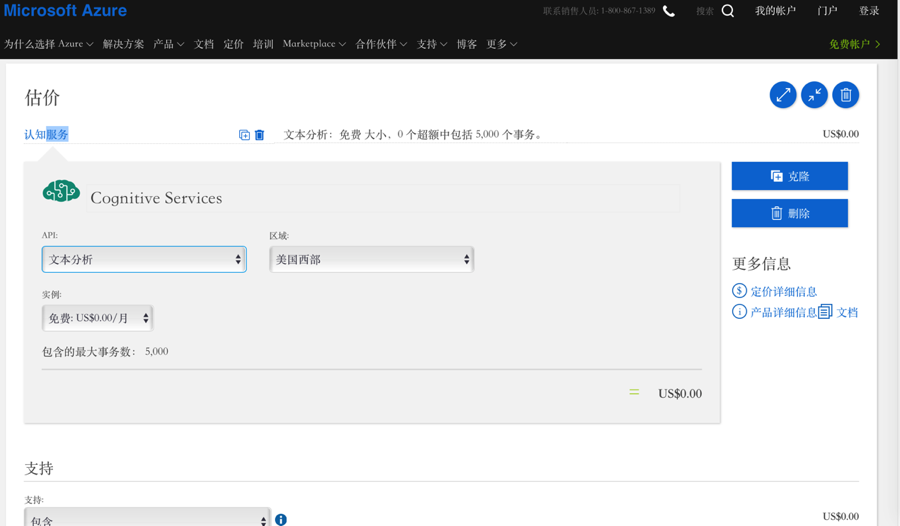
Task: Open 产品详细信息 link
Action: pos(783,312)
